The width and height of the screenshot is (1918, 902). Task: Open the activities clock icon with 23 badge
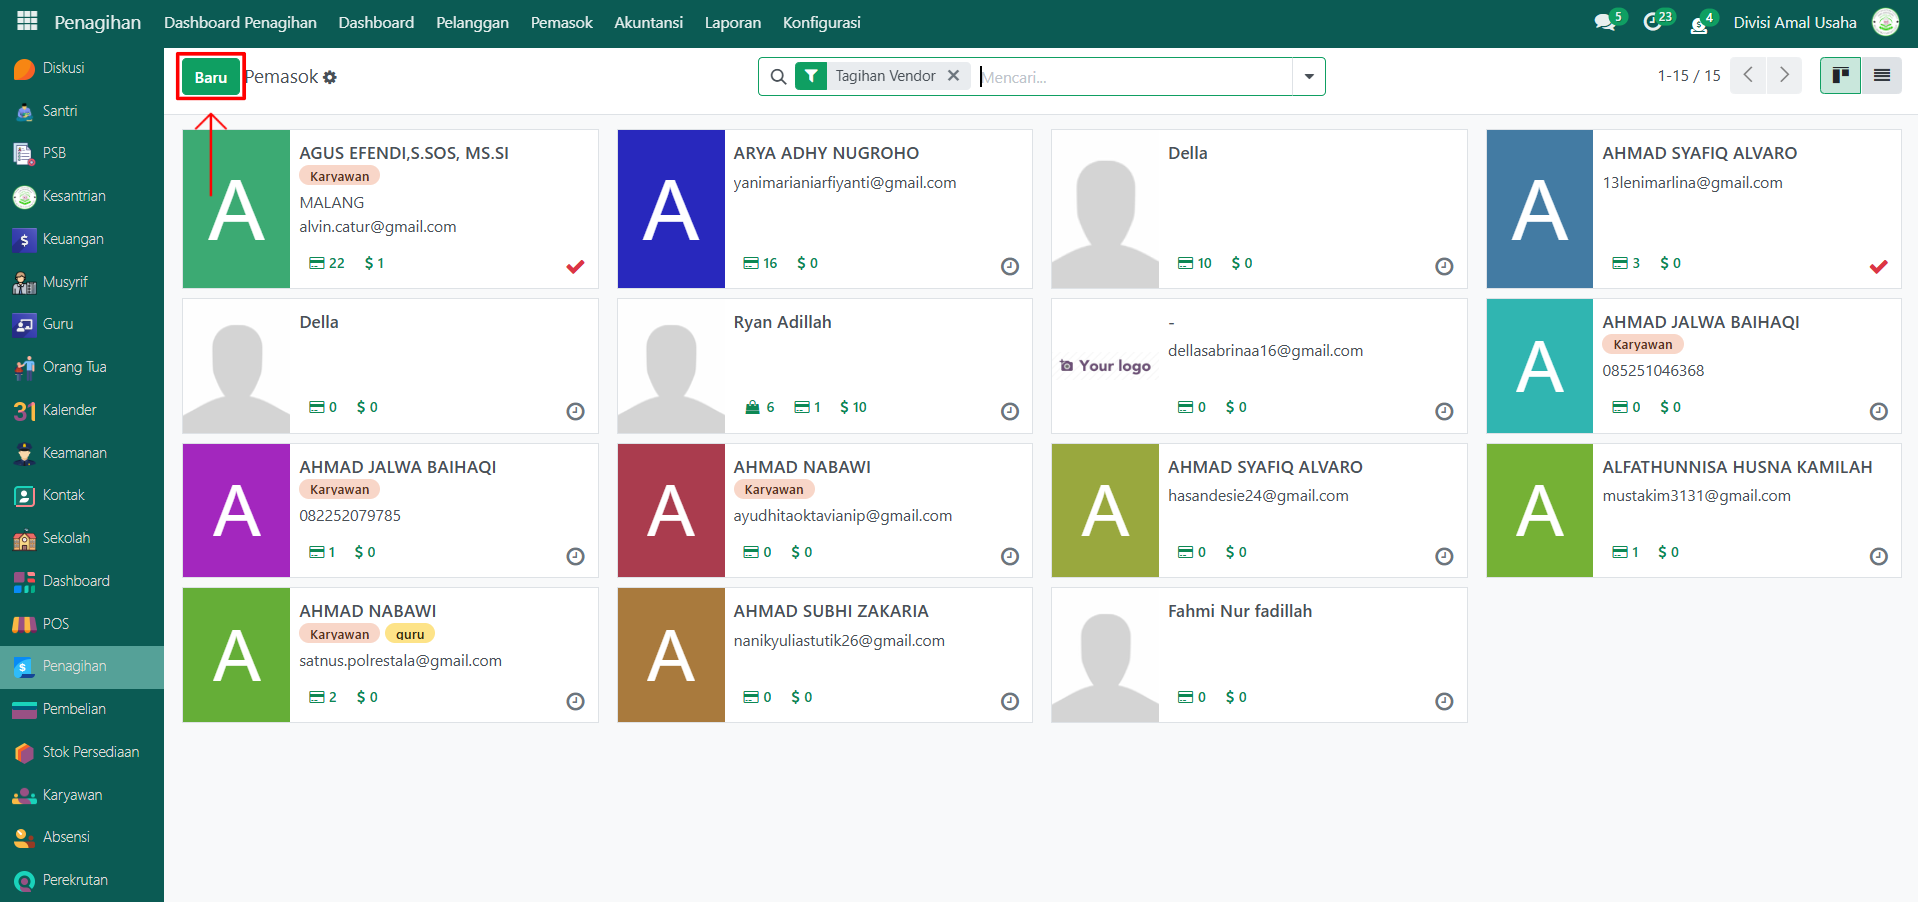(x=1653, y=22)
